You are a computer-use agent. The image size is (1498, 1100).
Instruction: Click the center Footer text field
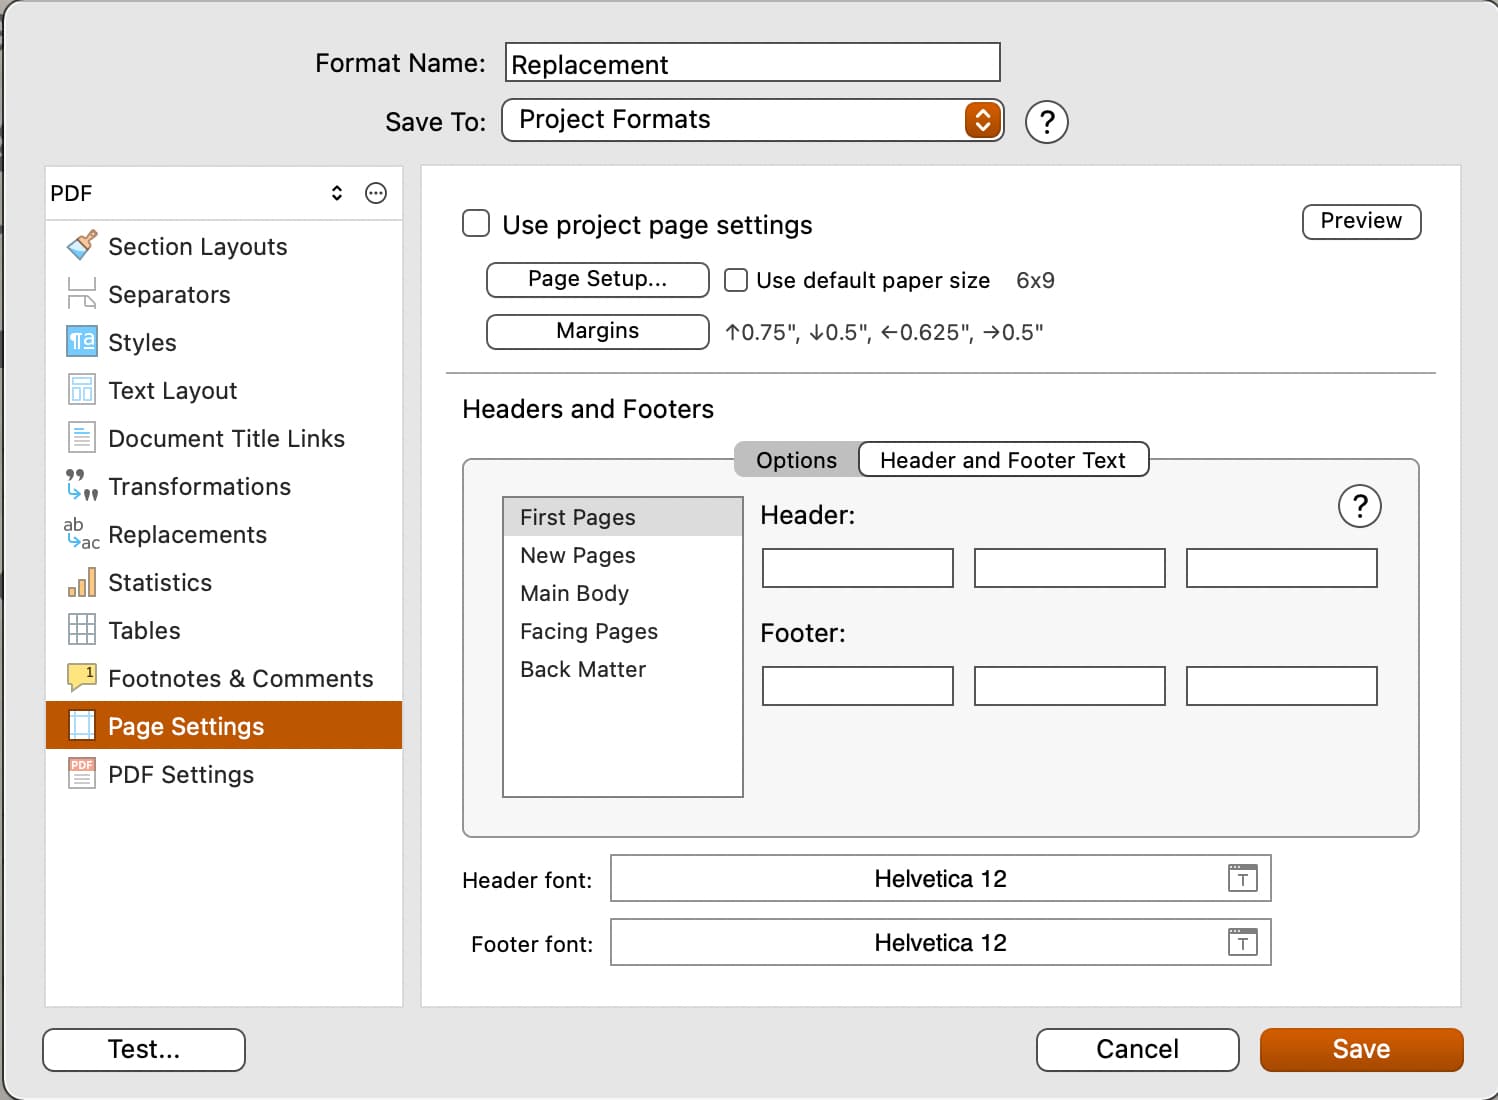(1070, 686)
